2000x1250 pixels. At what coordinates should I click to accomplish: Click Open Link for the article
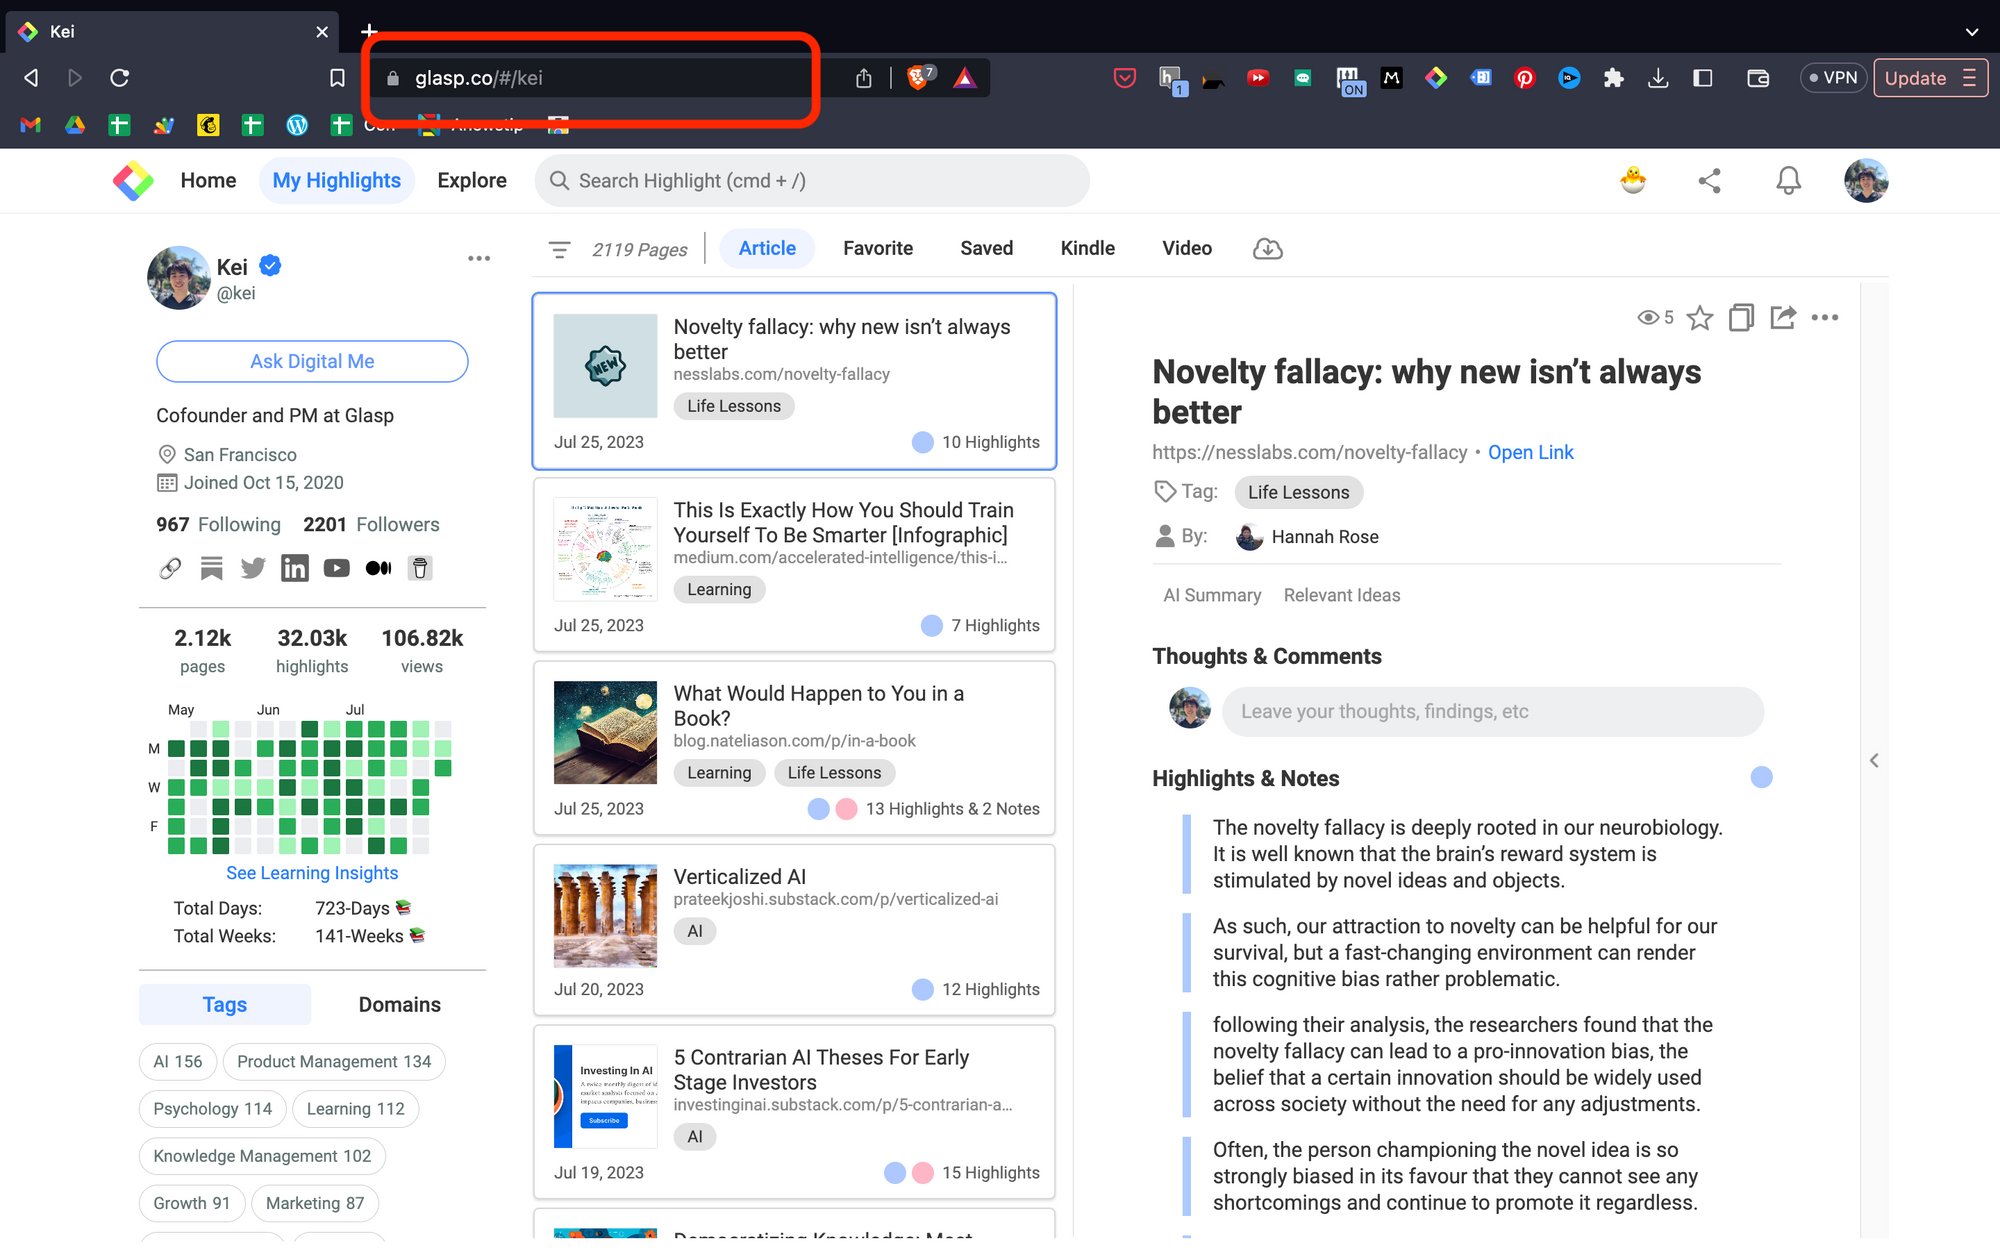click(1531, 453)
